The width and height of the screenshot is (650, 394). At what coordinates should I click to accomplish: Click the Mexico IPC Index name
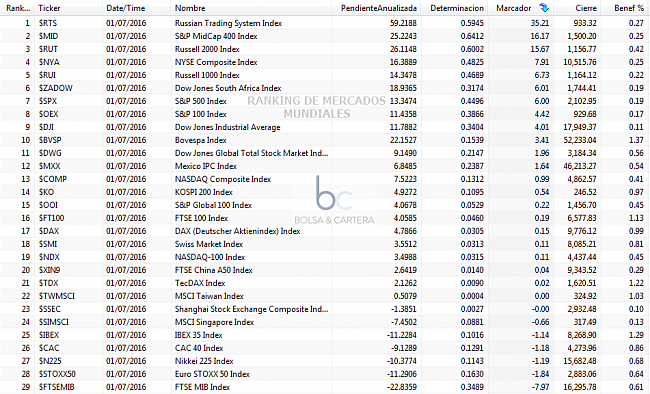(x=206, y=166)
